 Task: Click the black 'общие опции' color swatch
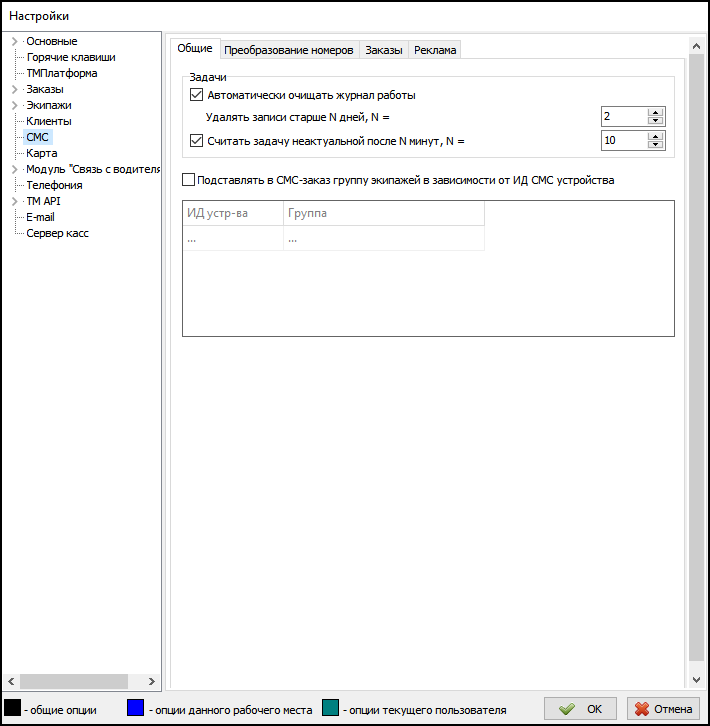coord(13,709)
